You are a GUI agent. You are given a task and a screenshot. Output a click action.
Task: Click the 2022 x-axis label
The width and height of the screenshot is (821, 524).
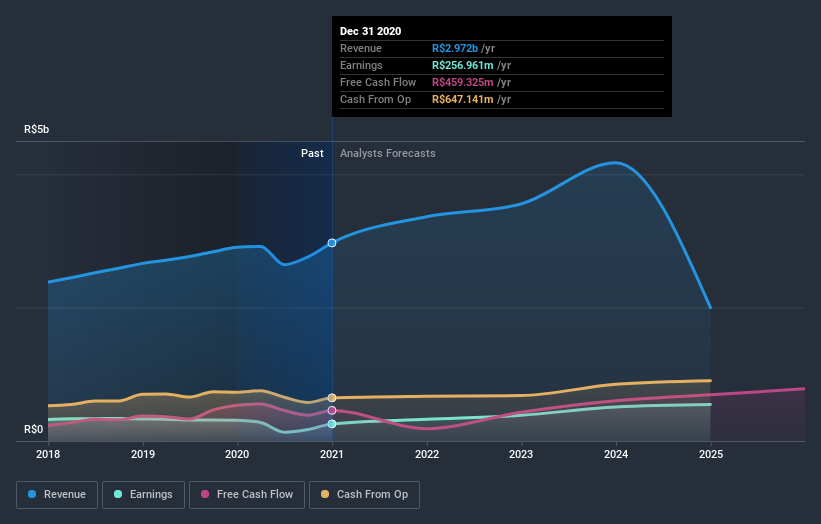pos(427,454)
